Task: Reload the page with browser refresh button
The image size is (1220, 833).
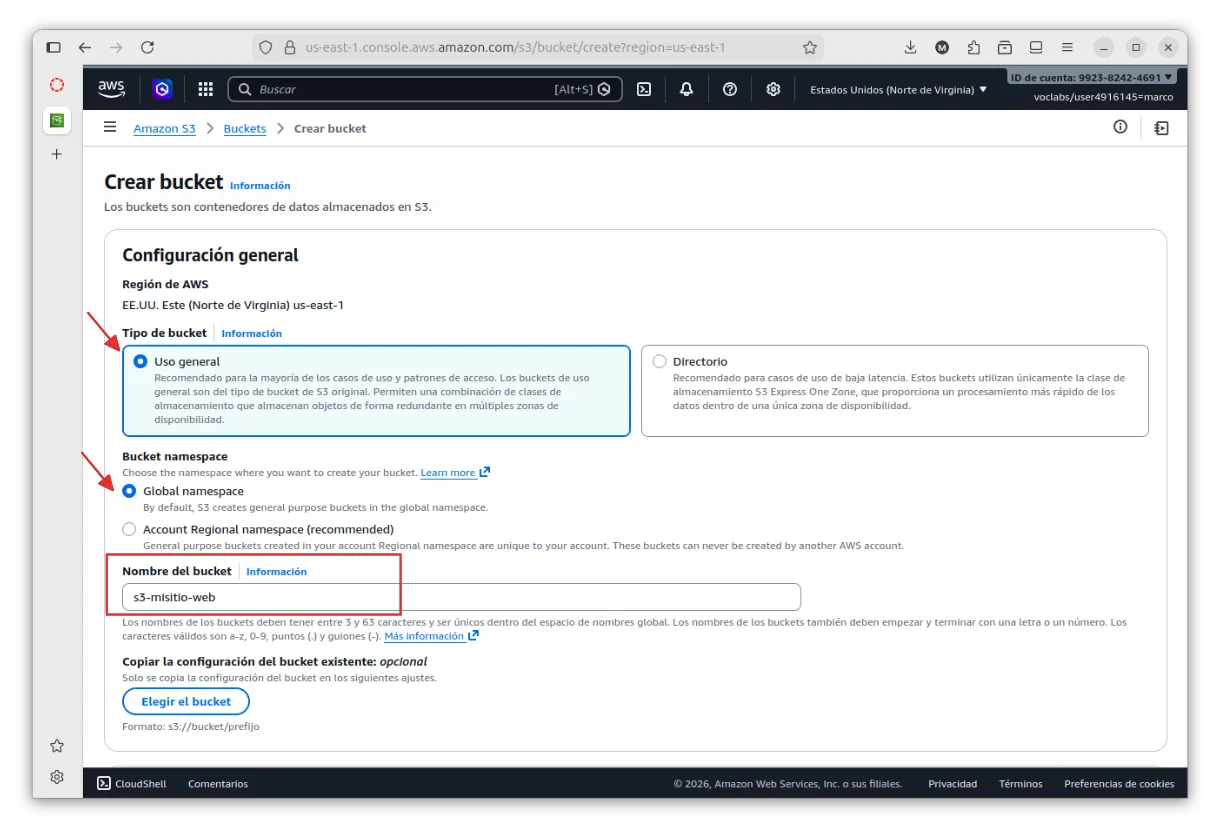Action: (147, 47)
